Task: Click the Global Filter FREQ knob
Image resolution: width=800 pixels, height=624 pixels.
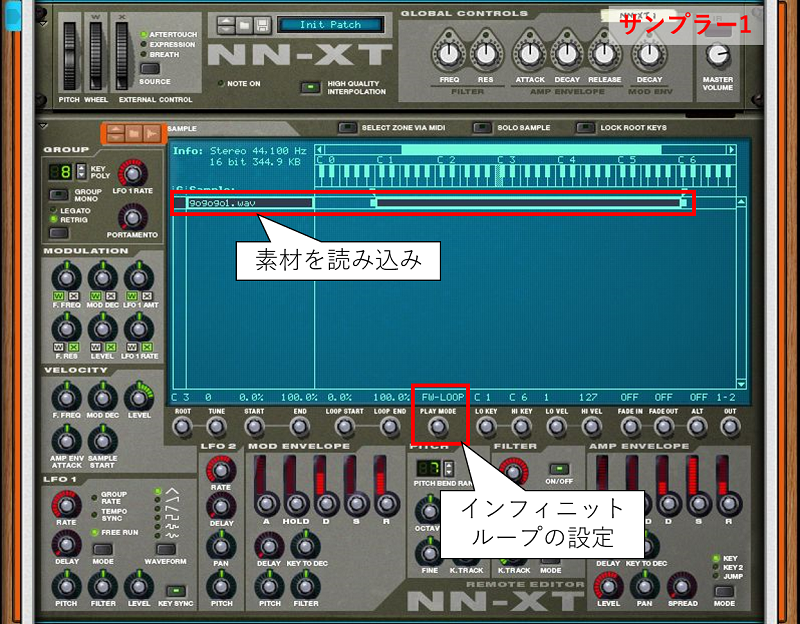Action: (449, 54)
